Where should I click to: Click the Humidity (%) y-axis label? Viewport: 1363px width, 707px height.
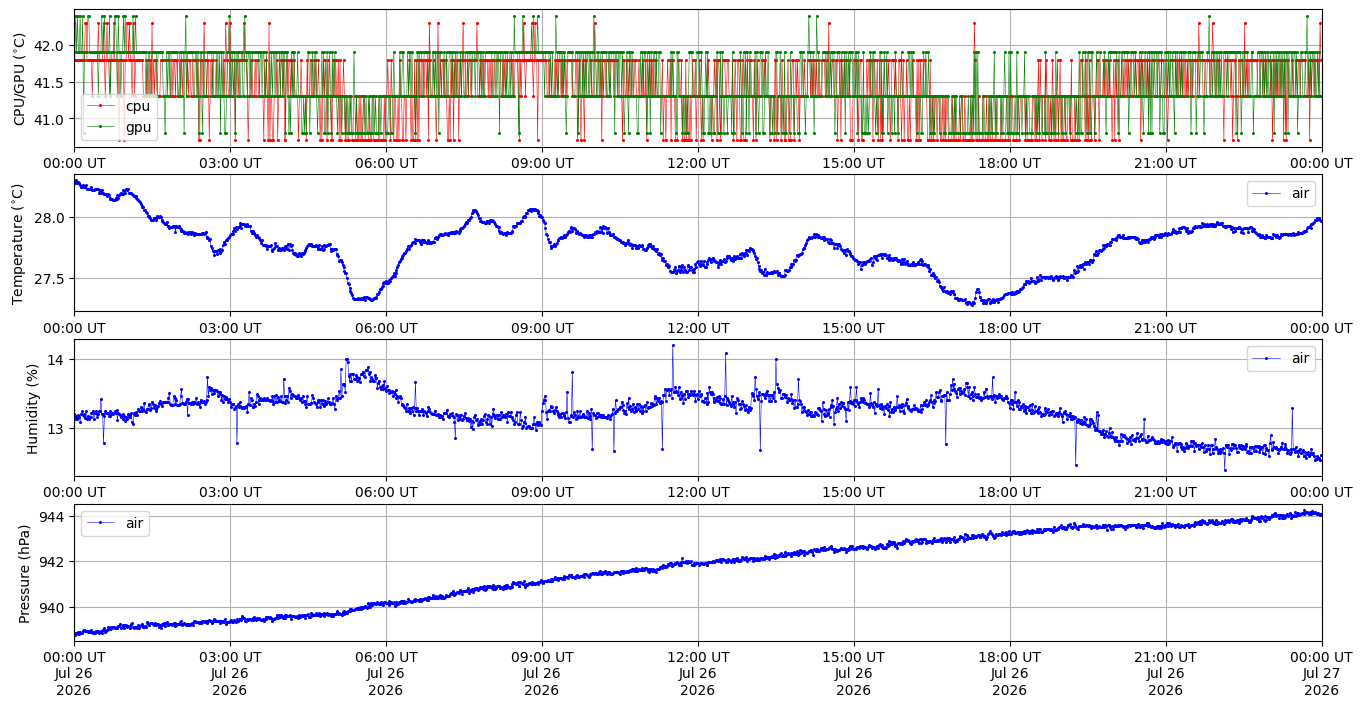click(x=33, y=408)
